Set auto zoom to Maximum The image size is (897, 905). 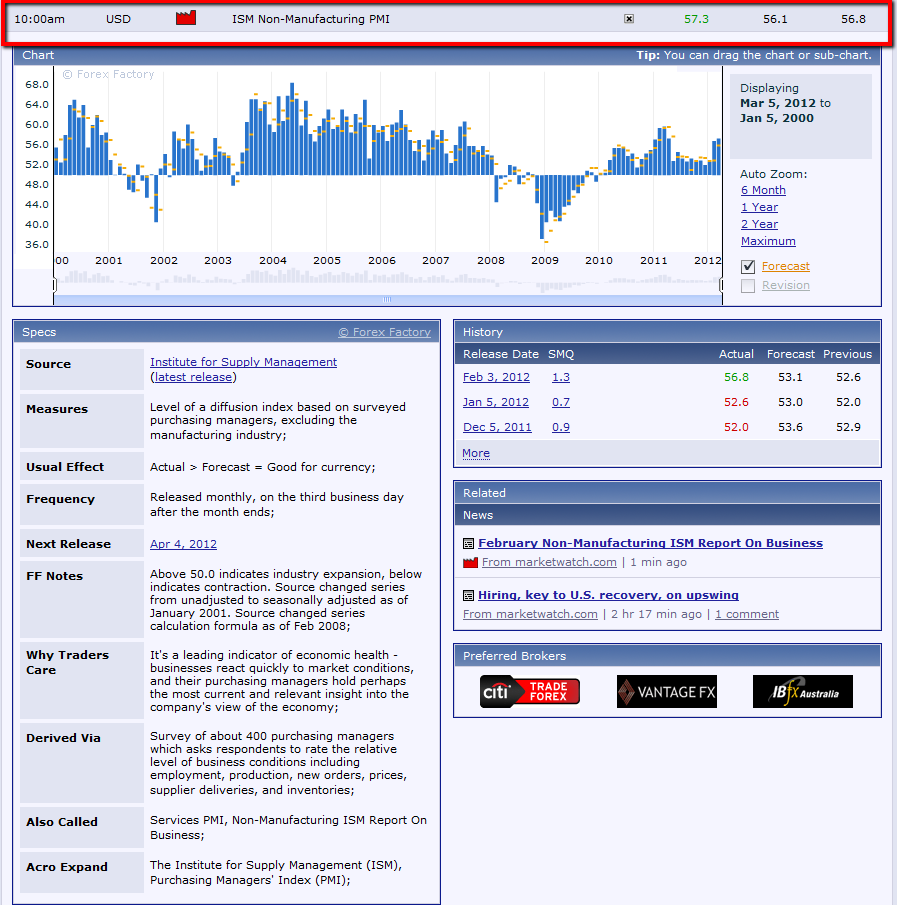click(x=768, y=241)
